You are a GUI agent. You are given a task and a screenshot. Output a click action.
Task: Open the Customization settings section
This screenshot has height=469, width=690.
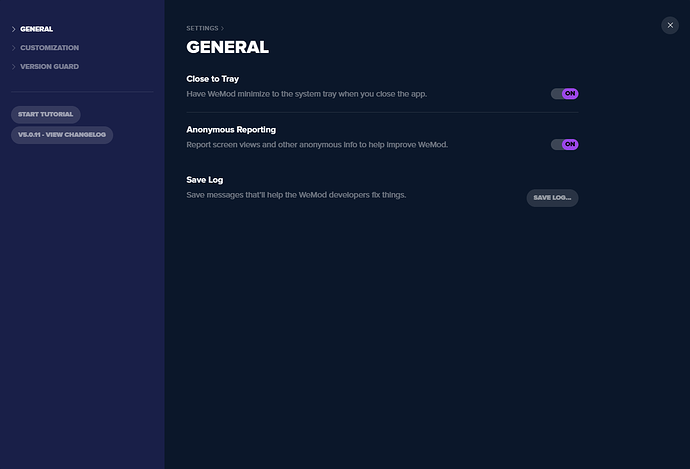[x=49, y=48]
